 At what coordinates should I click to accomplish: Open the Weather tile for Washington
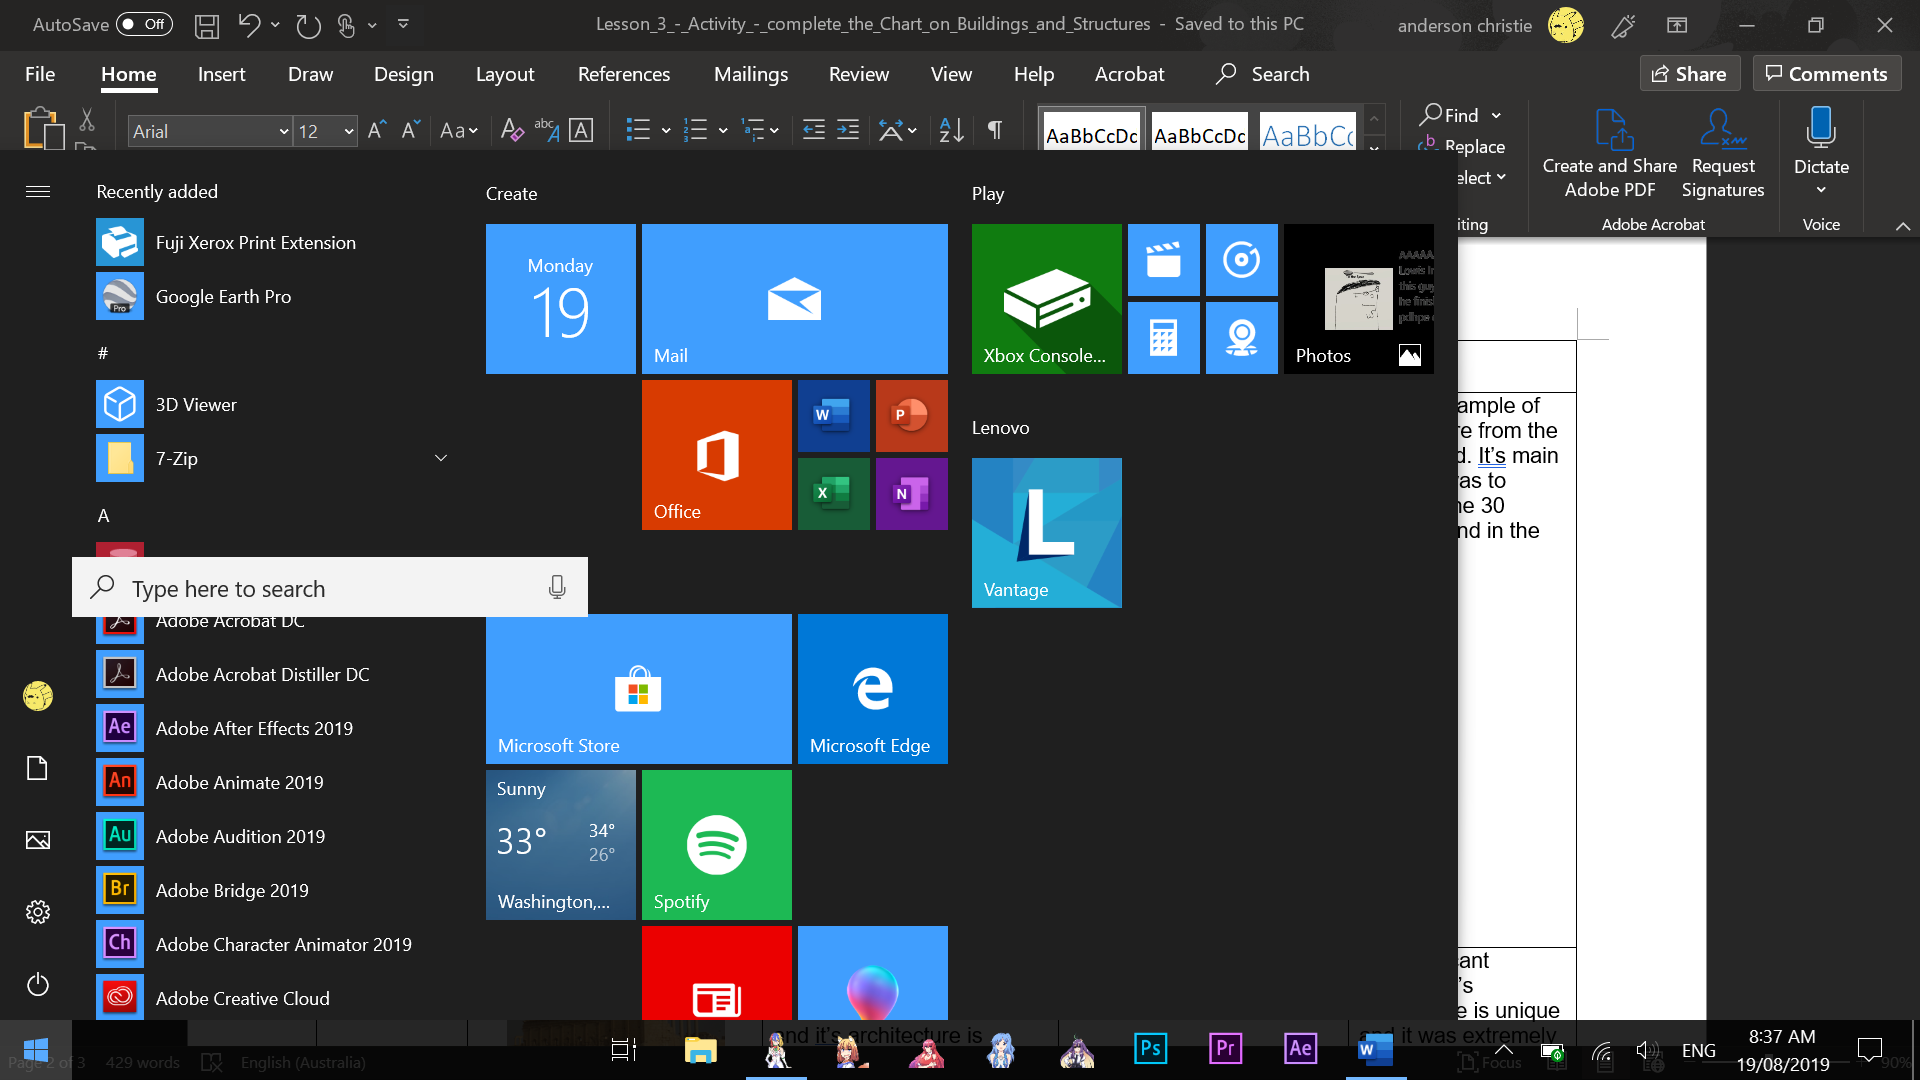coord(560,845)
